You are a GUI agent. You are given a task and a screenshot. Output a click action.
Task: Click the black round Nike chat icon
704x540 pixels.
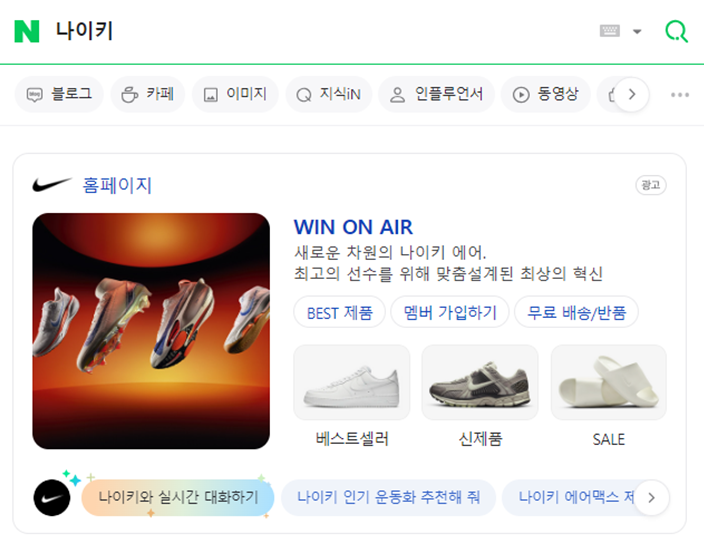[52, 497]
